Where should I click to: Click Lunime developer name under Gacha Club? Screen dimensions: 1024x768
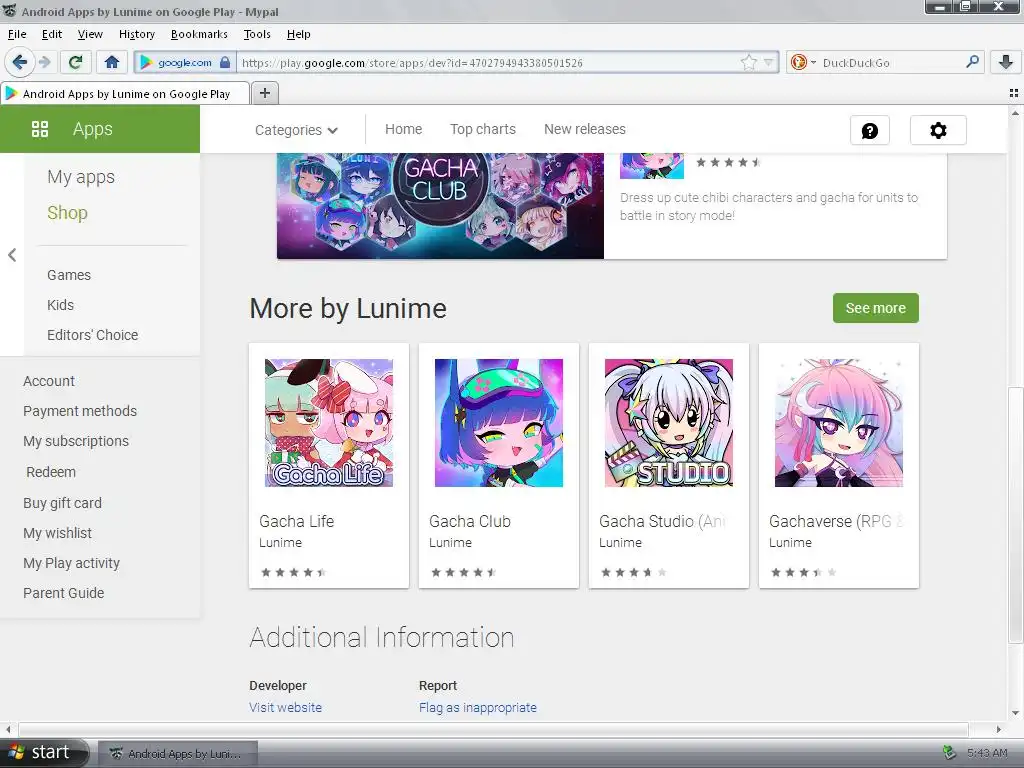pyautogui.click(x=450, y=543)
